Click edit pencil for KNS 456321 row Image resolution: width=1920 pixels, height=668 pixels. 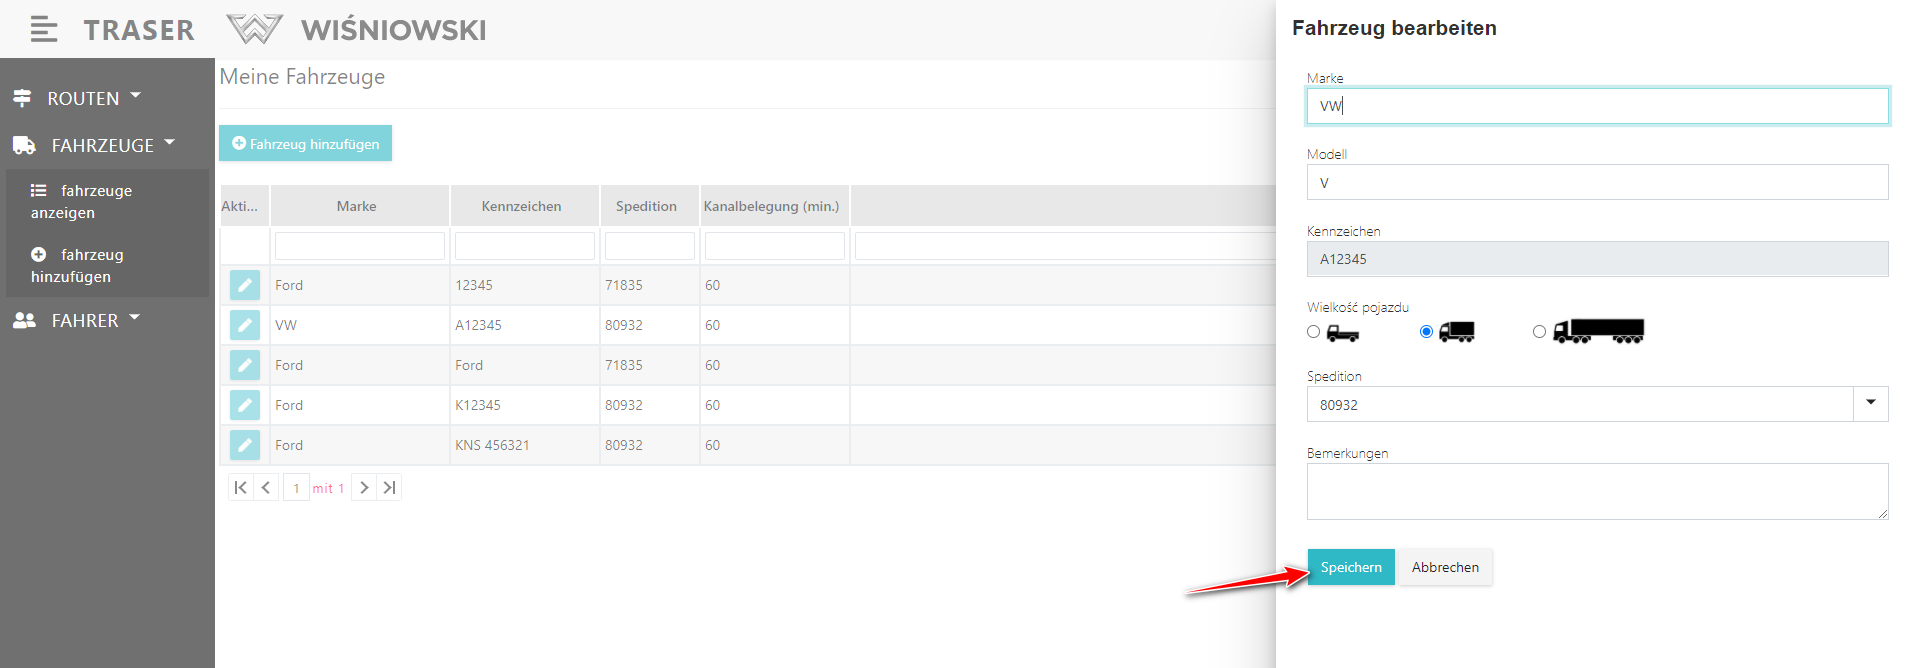tap(244, 445)
